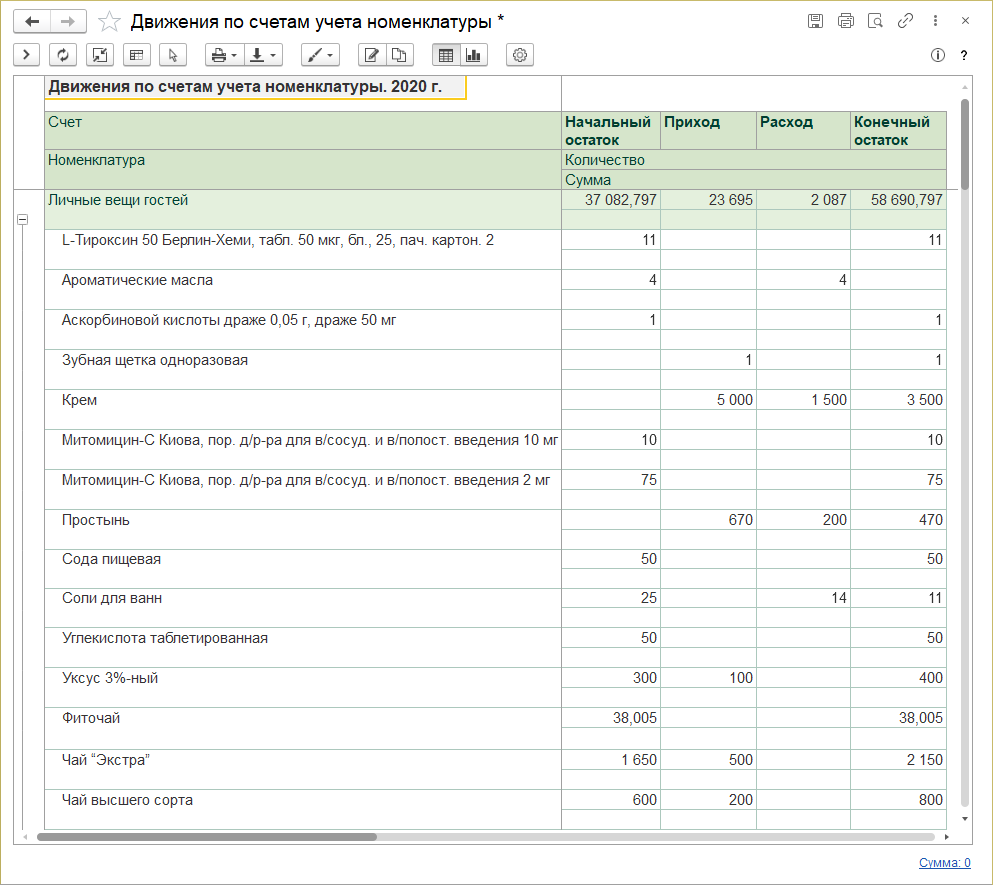Open print preview from title bar
Screen dimensions: 993x885
click(875, 21)
